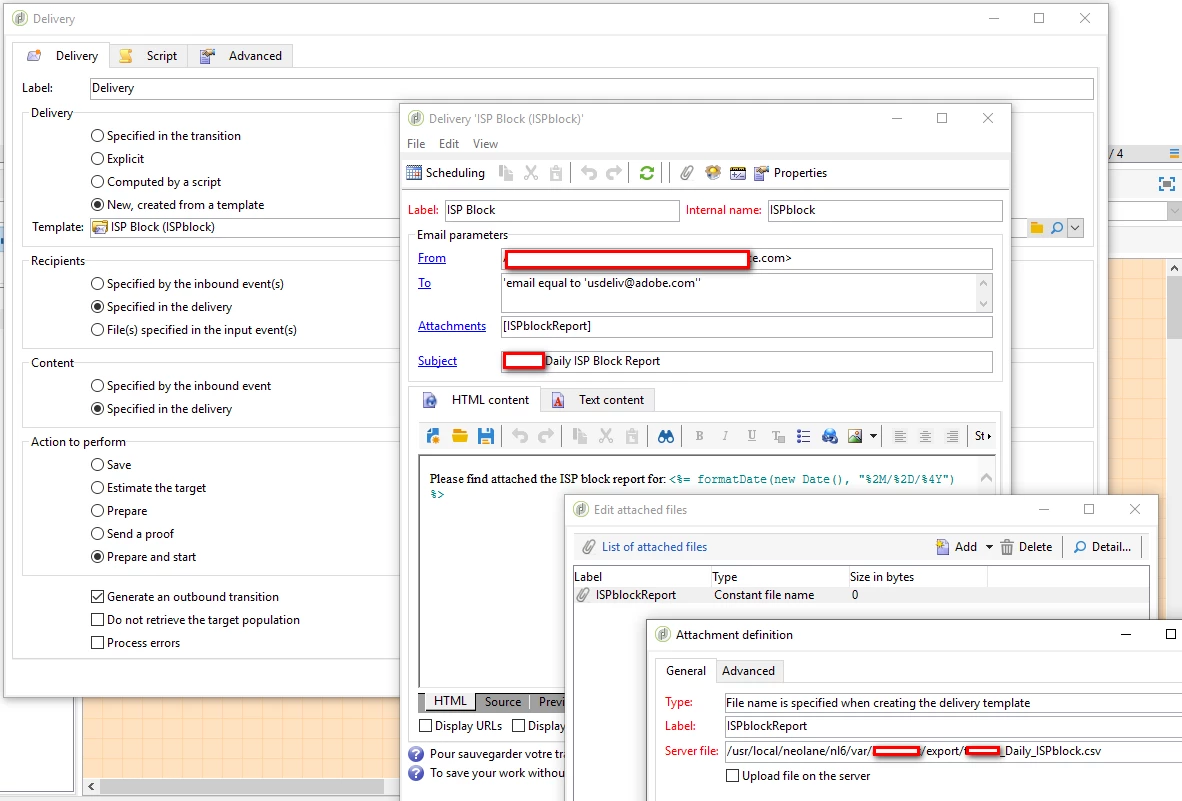This screenshot has width=1182, height=801.
Task: Center text in HTML editor
Action: 926,436
